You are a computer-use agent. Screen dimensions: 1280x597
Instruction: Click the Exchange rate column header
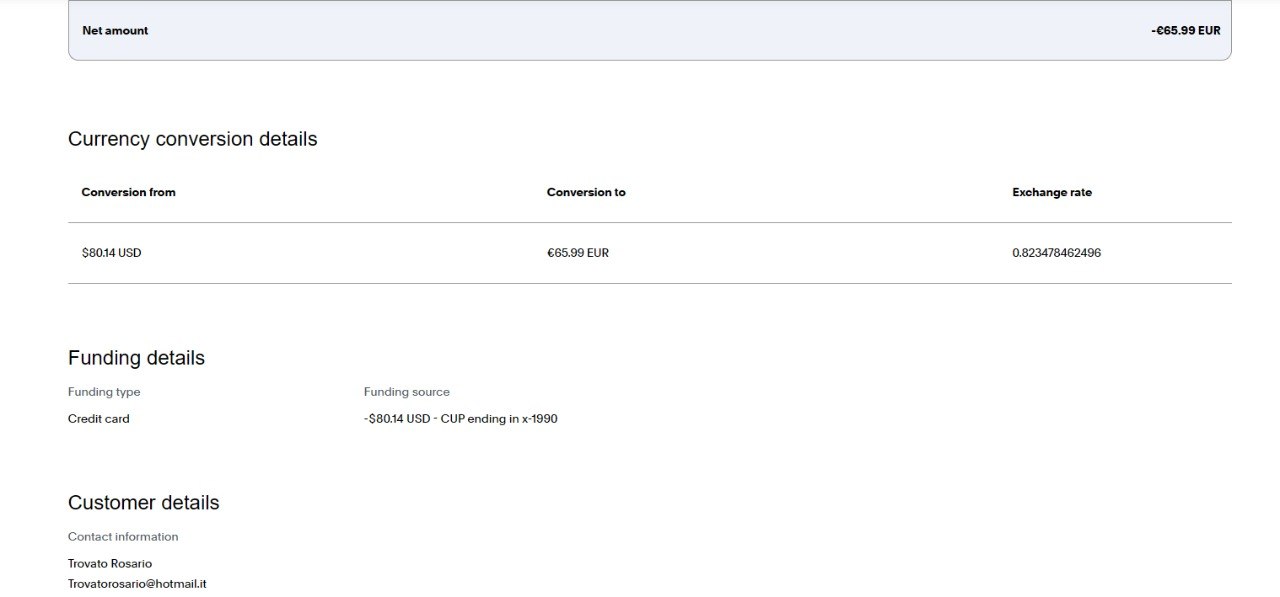pos(1051,192)
